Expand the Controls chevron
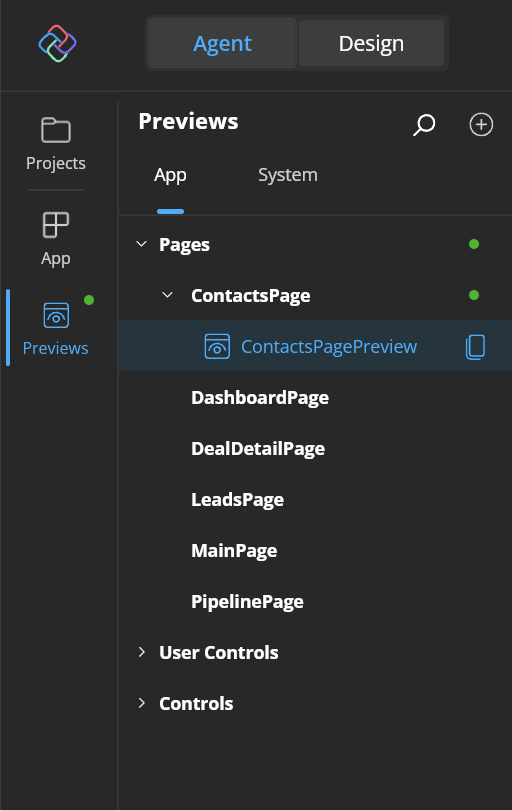The image size is (512, 810). click(142, 703)
